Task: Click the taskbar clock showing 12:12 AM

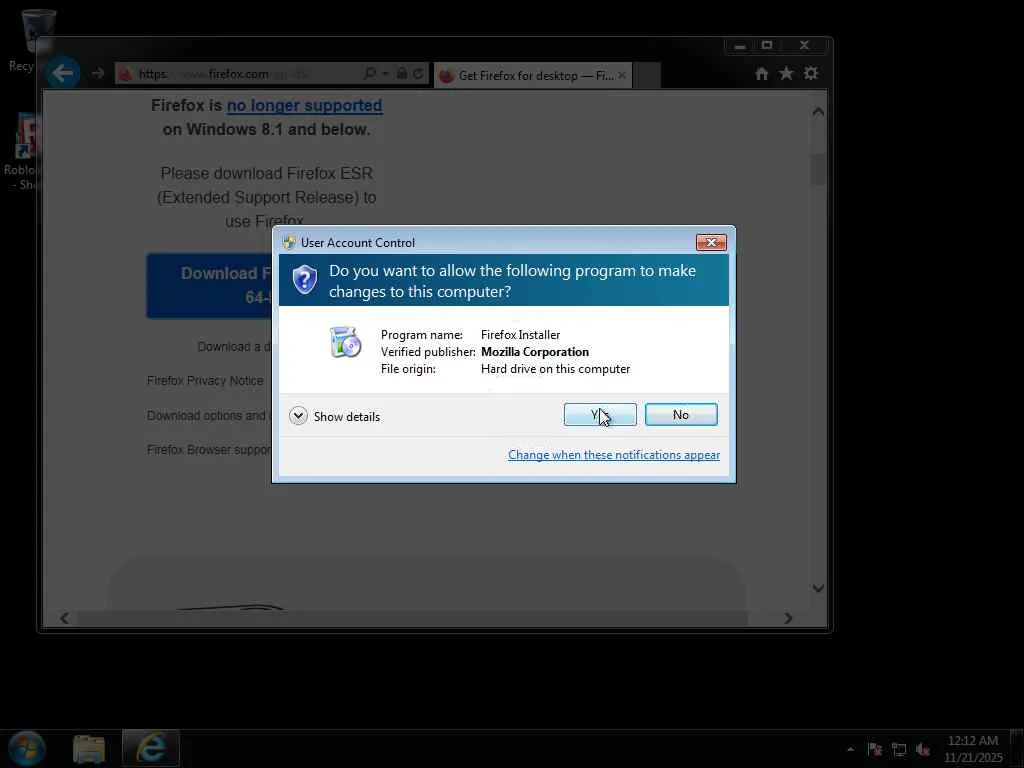Action: click(973, 749)
